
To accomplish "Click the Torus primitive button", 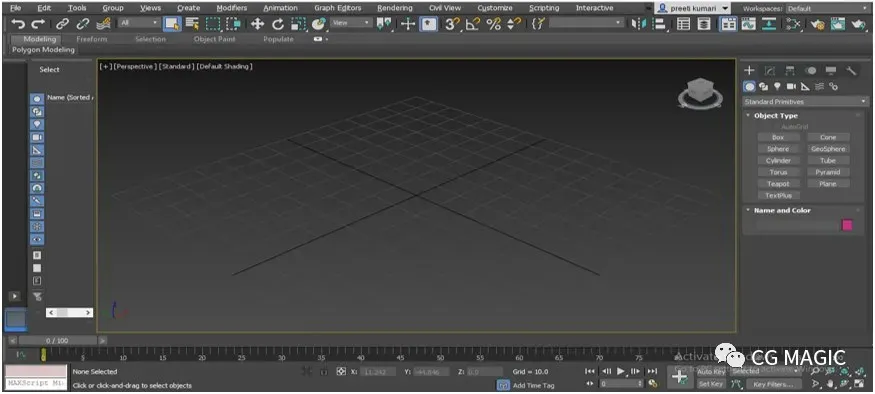I will click(778, 172).
